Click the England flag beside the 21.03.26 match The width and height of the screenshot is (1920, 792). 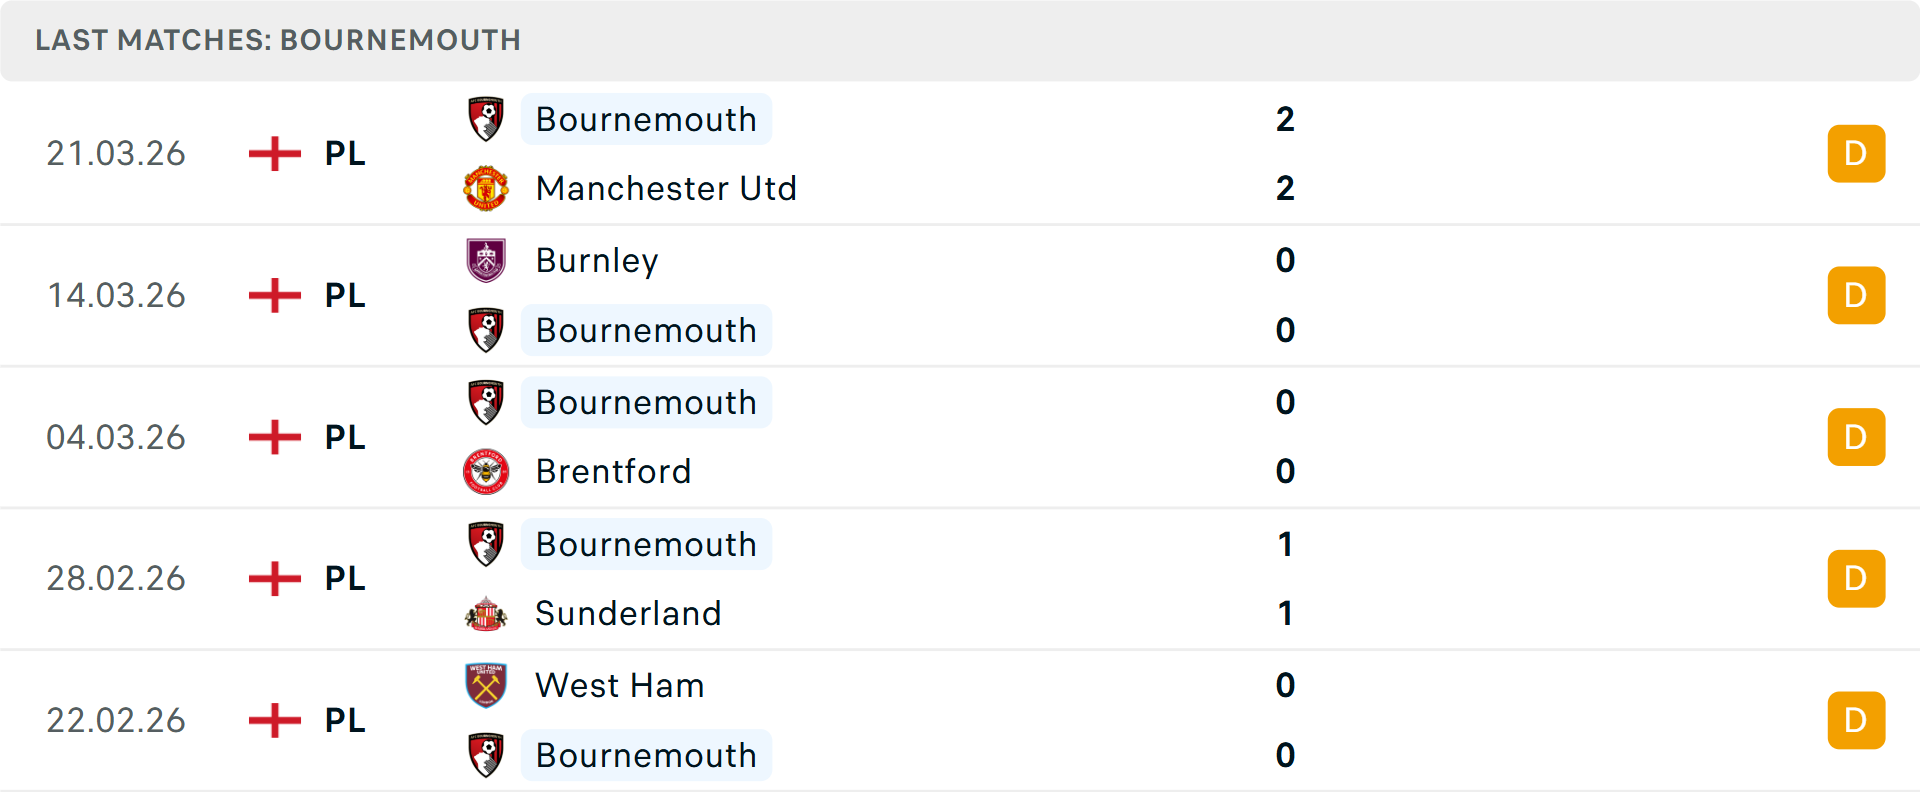273,153
